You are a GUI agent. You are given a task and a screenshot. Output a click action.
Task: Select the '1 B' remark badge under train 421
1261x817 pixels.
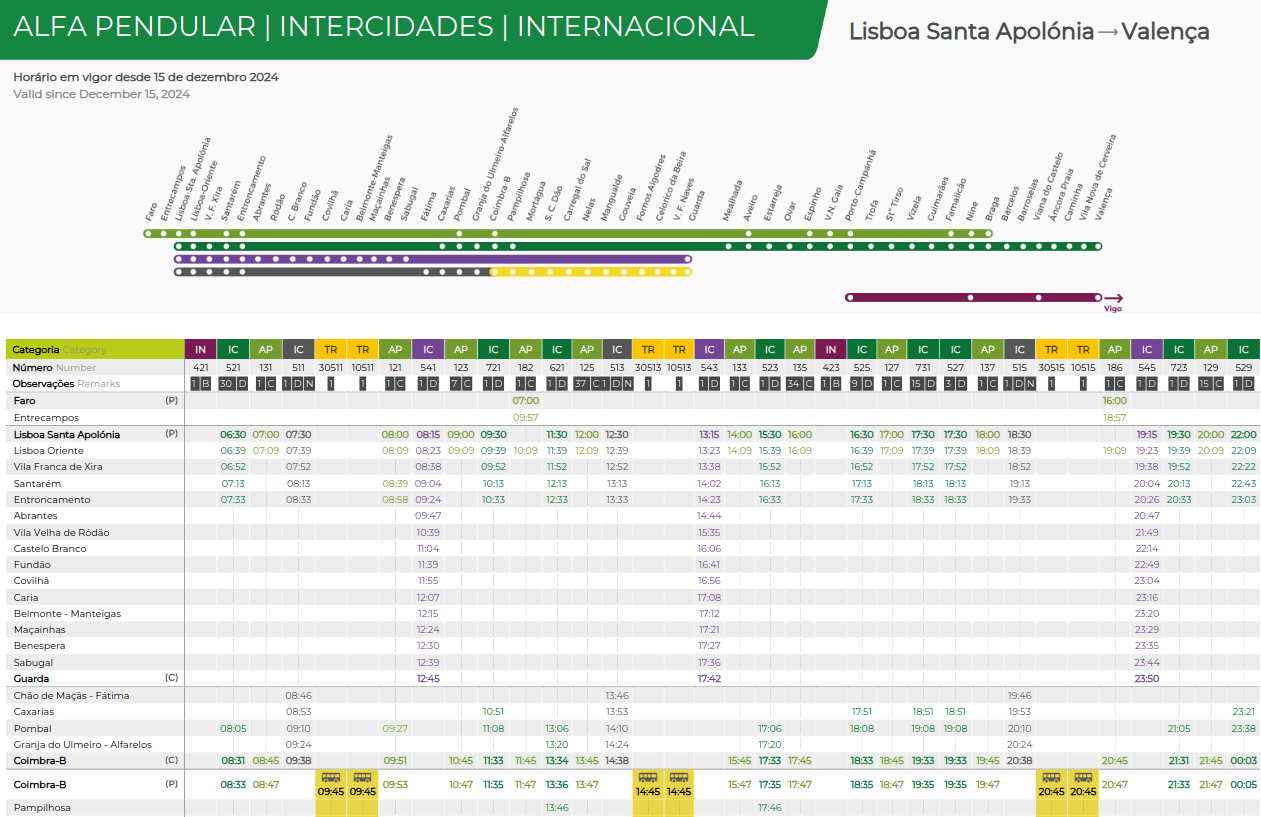(201, 384)
